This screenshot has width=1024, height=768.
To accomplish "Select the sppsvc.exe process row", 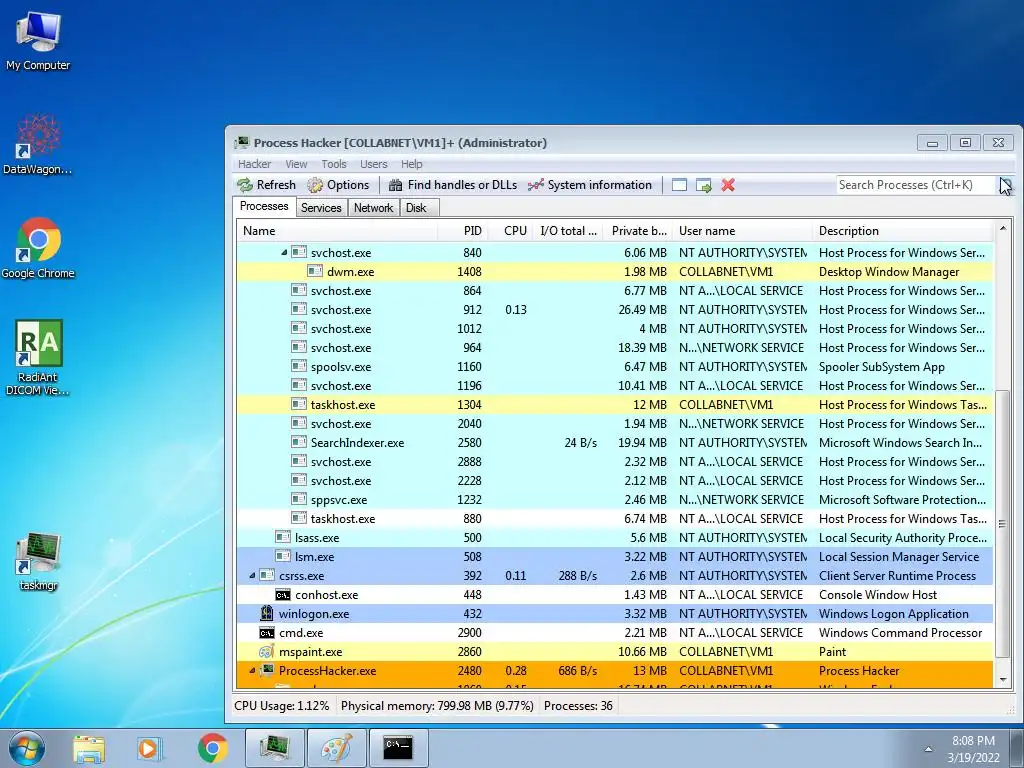I will 615,500.
